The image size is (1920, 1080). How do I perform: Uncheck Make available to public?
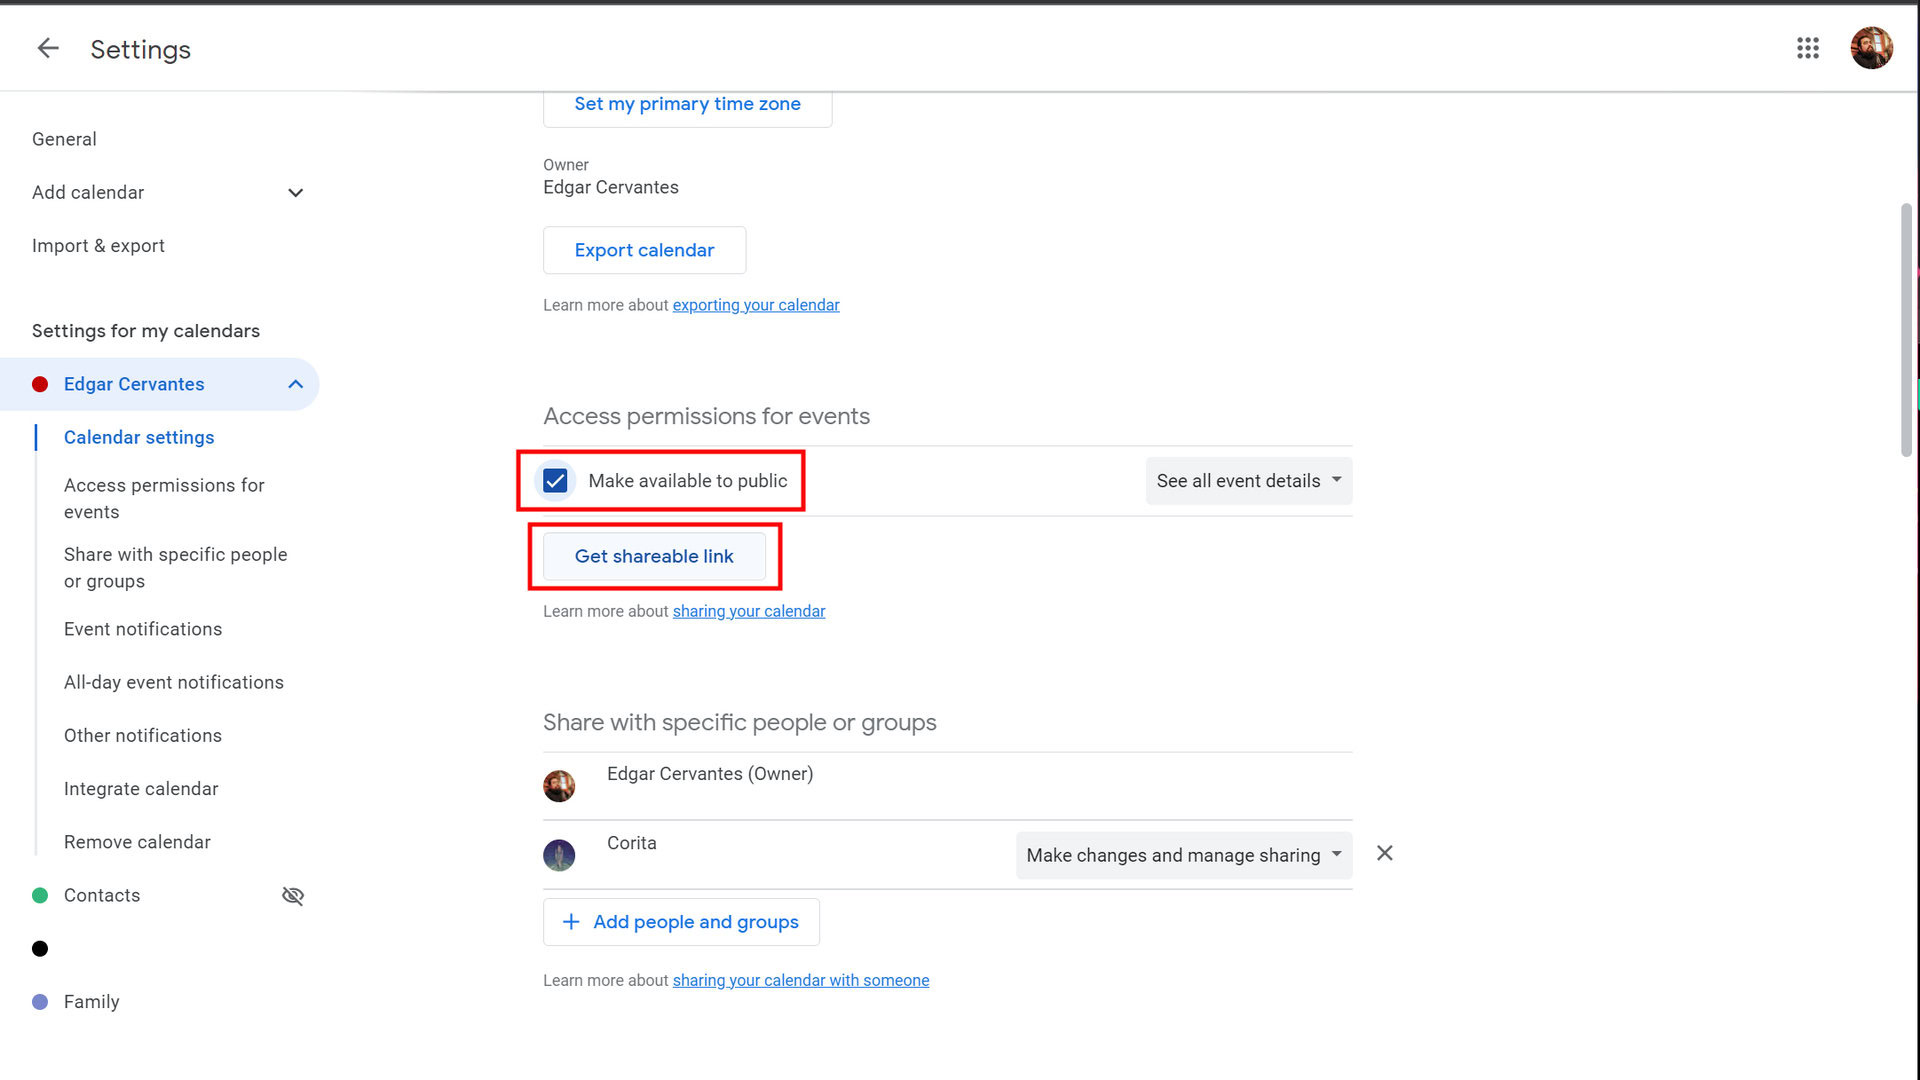pos(555,481)
